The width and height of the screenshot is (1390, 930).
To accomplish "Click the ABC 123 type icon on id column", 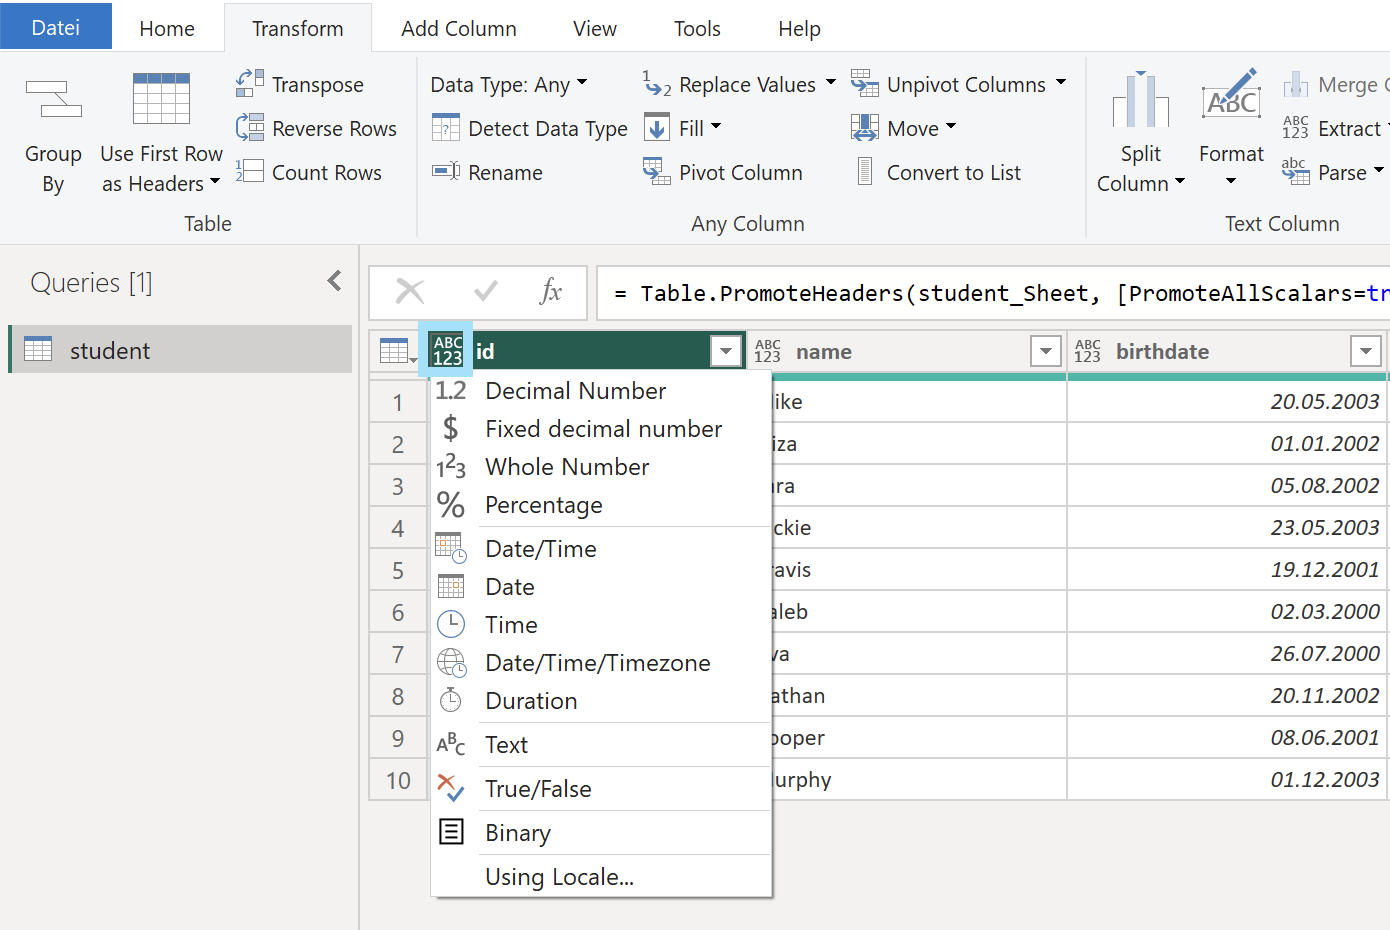I will pyautogui.click(x=447, y=350).
